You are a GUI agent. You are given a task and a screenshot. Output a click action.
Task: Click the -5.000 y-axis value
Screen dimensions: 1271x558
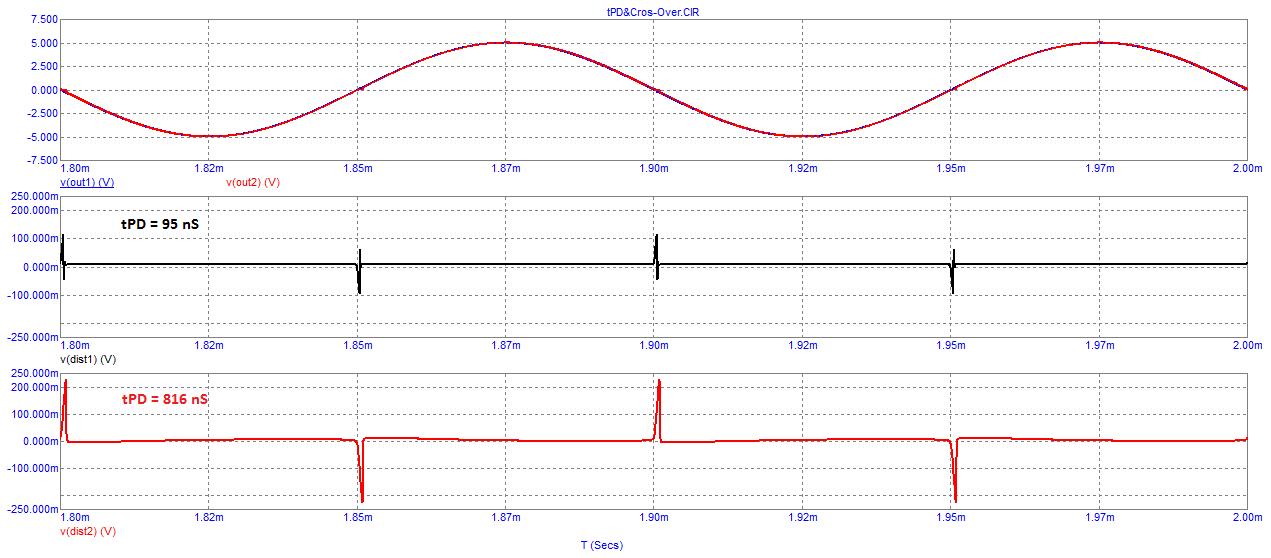coord(41,137)
